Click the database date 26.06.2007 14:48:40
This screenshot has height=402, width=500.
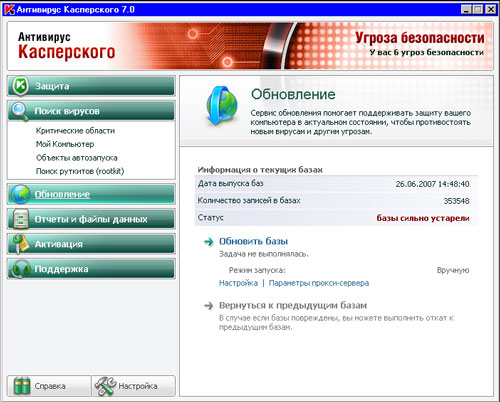coord(432,184)
